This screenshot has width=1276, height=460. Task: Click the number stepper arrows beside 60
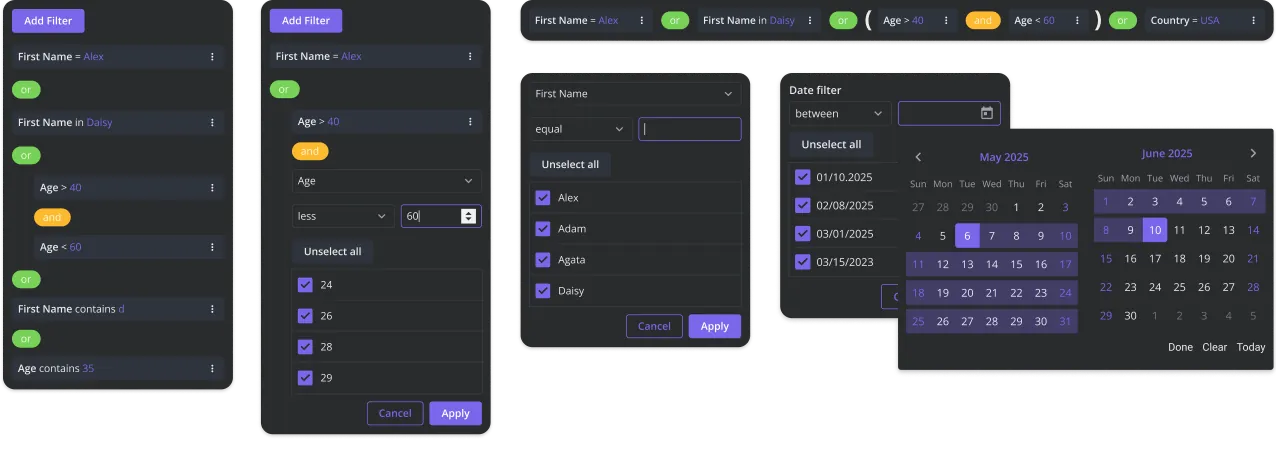point(468,216)
